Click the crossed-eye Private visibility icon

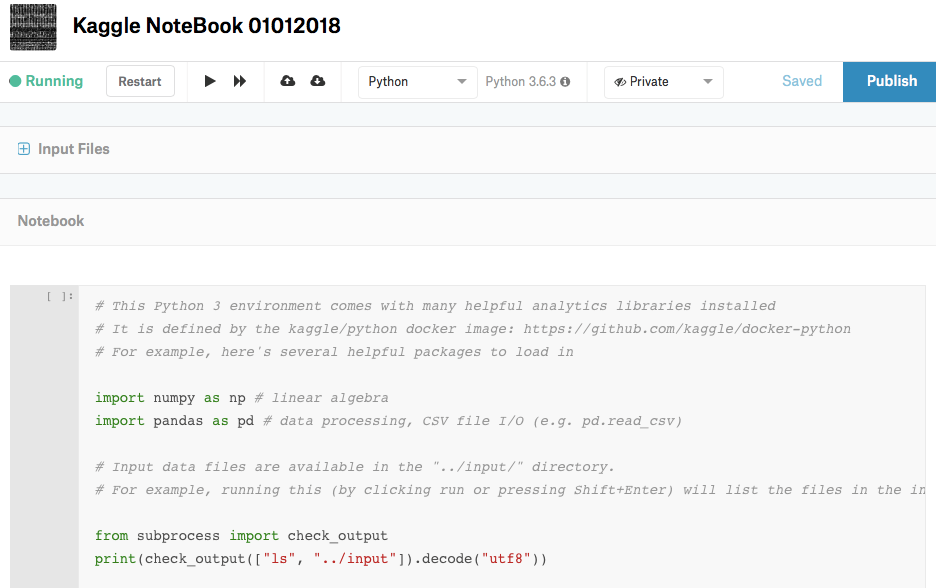620,82
